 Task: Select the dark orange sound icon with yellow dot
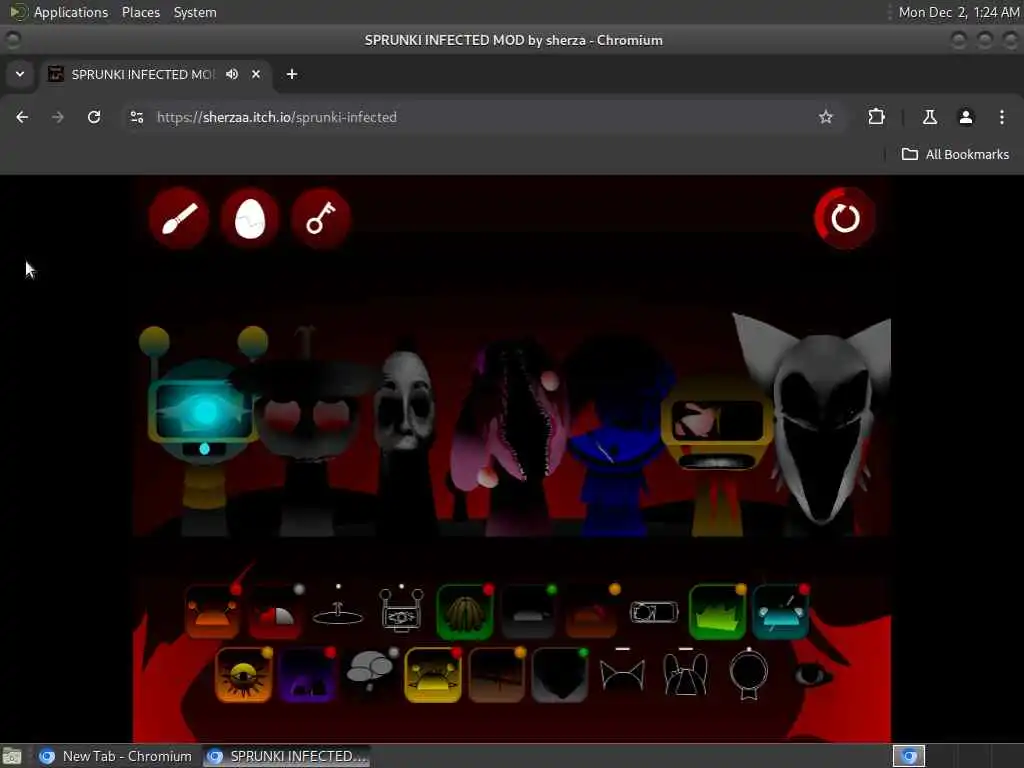click(x=591, y=612)
